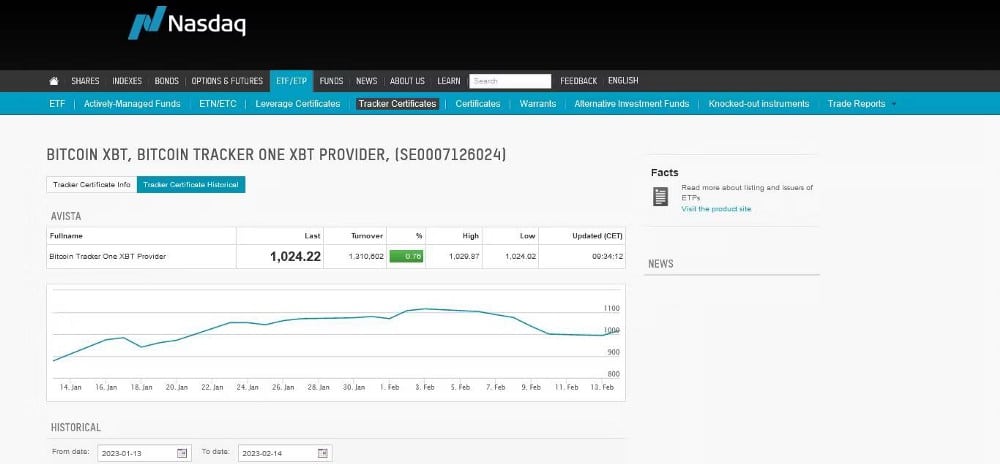Image resolution: width=1000 pixels, height=464 pixels.
Task: Select the ETF/ETP menu item
Action: click(x=291, y=81)
